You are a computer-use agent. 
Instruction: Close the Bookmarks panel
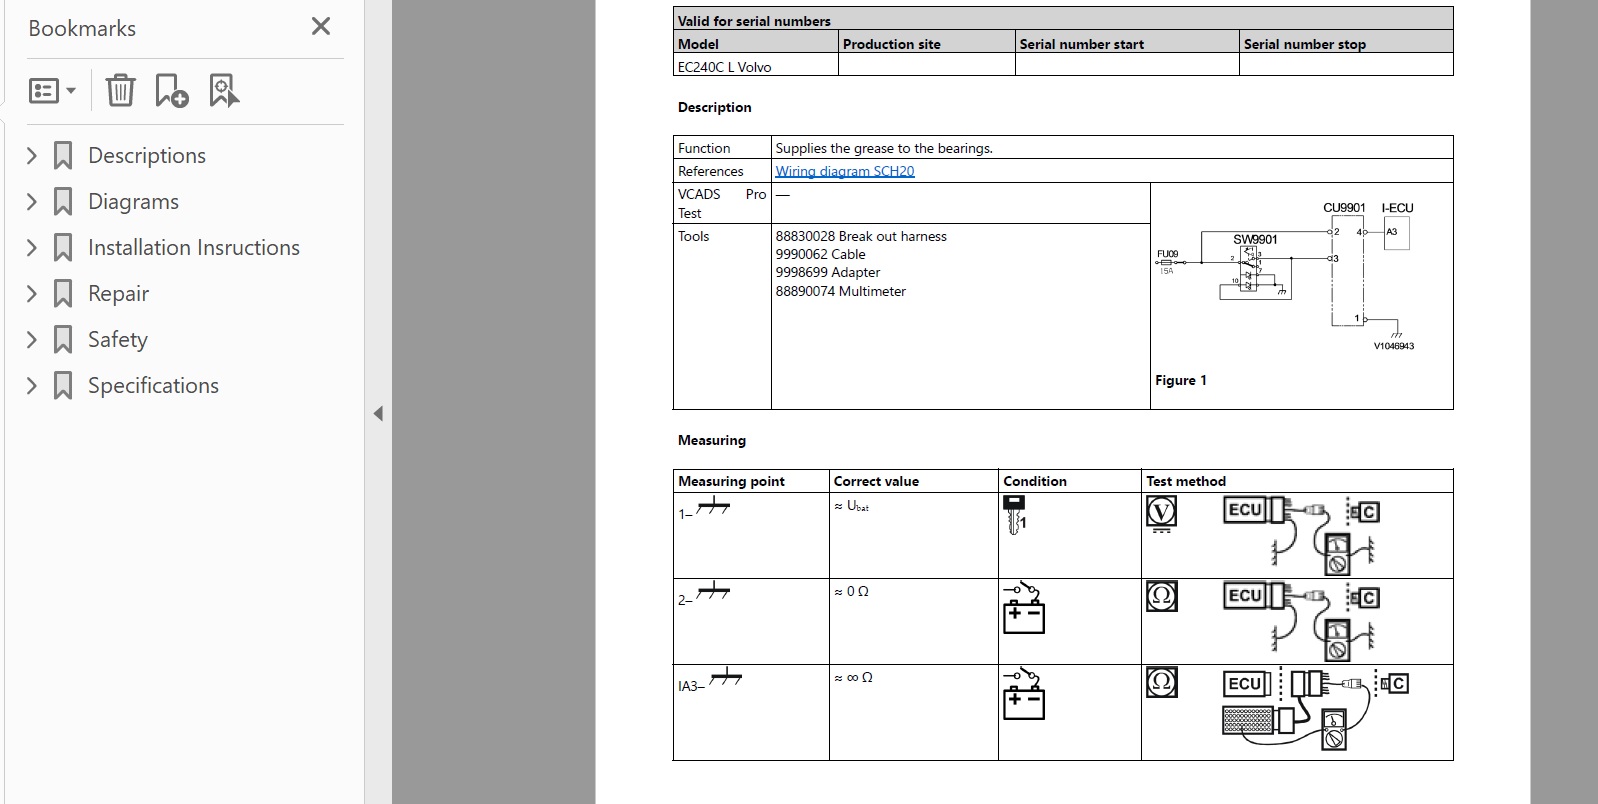coord(320,27)
